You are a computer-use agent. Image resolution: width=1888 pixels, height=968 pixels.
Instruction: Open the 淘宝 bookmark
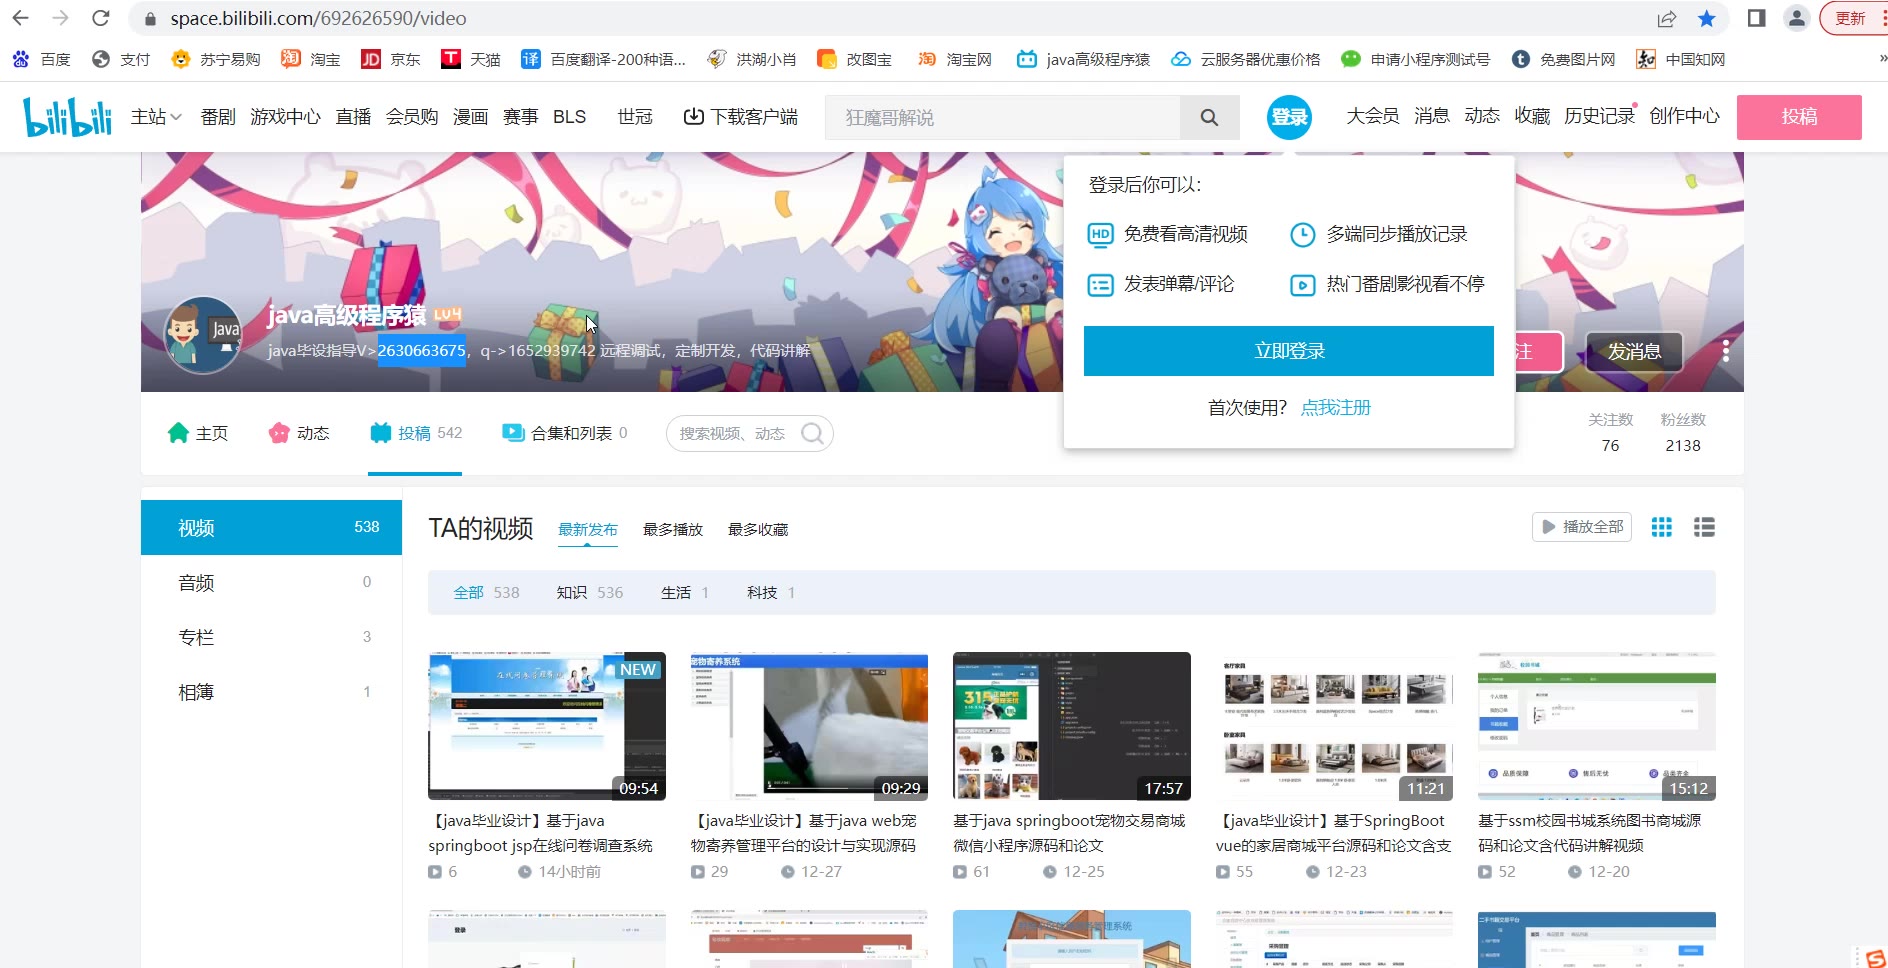[x=311, y=59]
